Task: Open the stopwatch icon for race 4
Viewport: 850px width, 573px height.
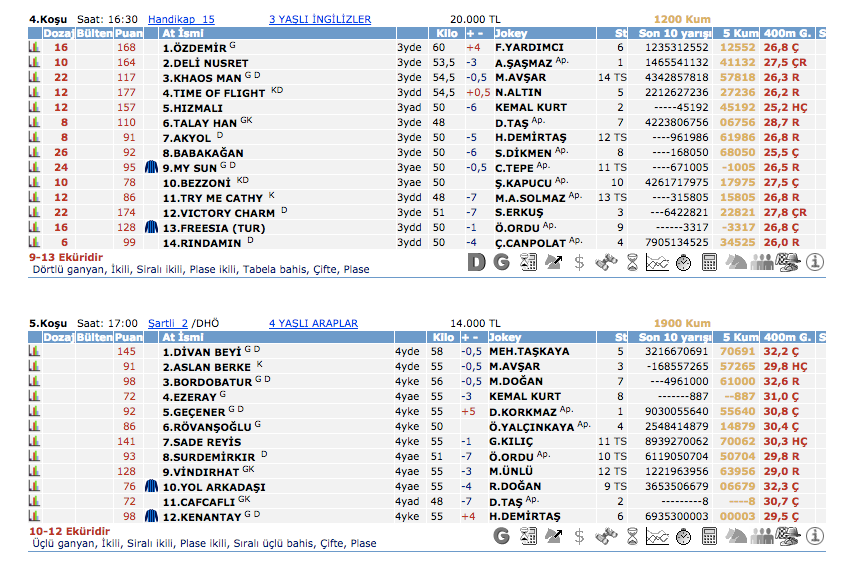Action: tap(684, 262)
